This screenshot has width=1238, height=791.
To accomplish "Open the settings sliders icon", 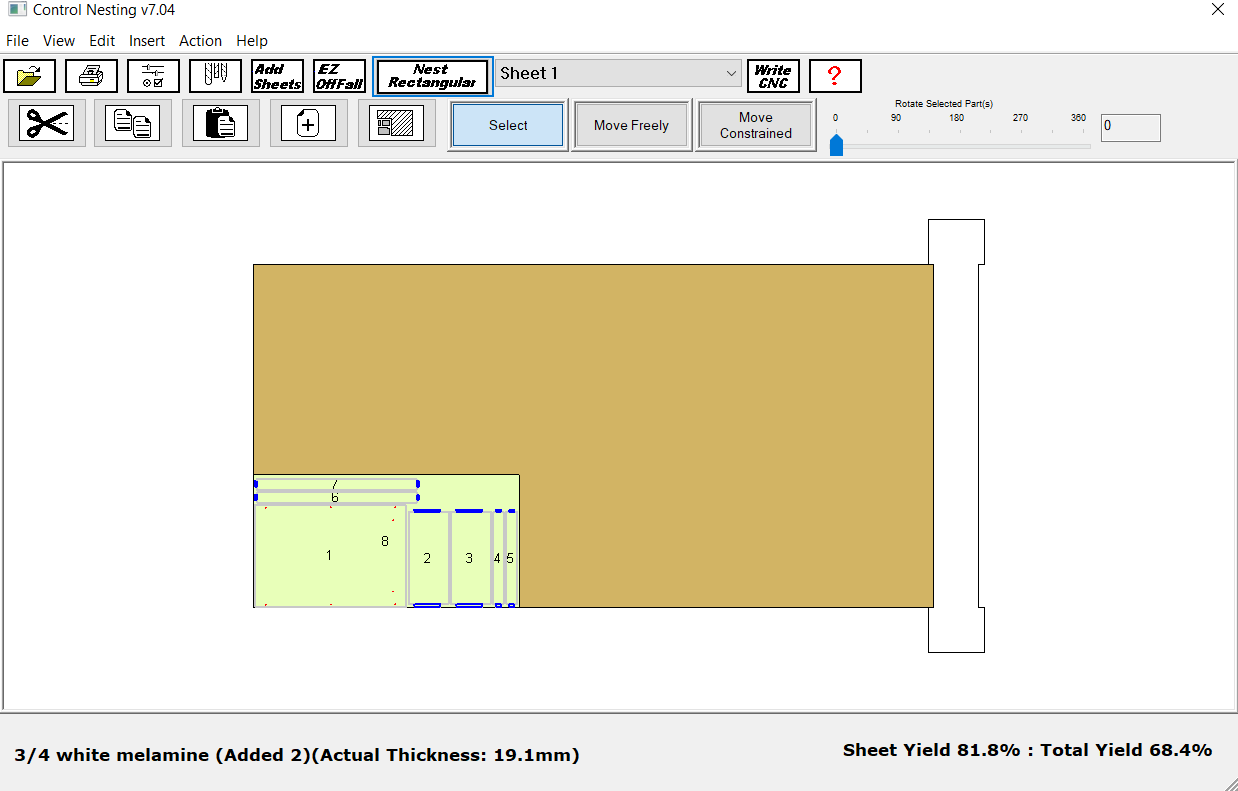I will [153, 76].
